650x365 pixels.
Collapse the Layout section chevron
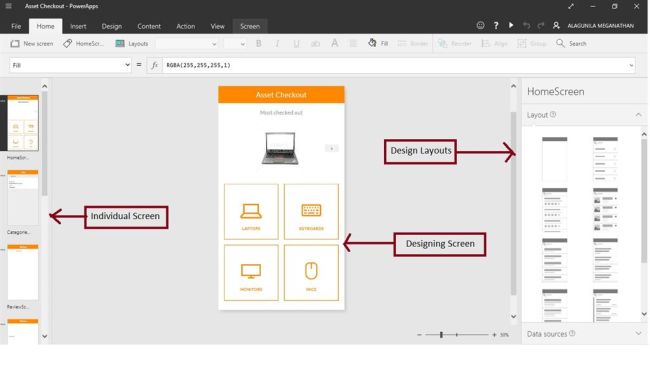coord(638,115)
